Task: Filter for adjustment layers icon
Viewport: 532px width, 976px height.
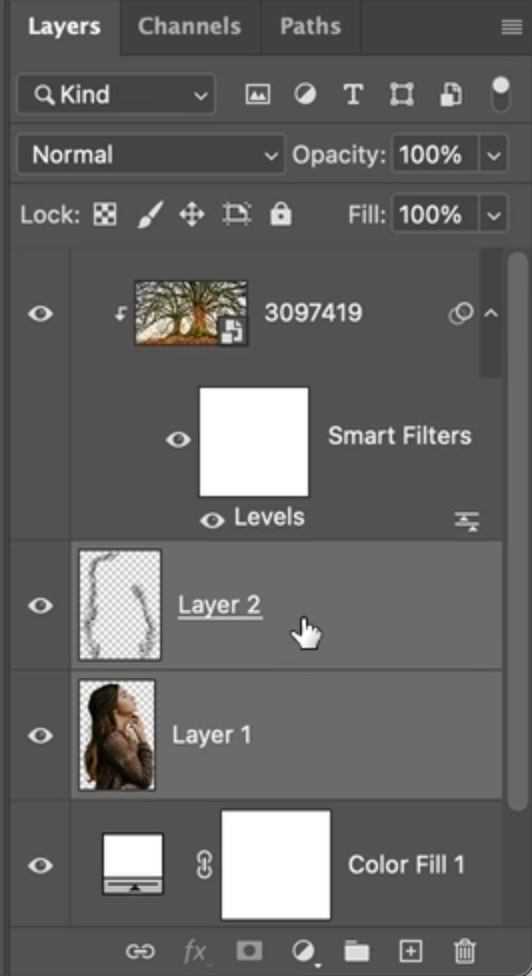Action: pos(305,95)
